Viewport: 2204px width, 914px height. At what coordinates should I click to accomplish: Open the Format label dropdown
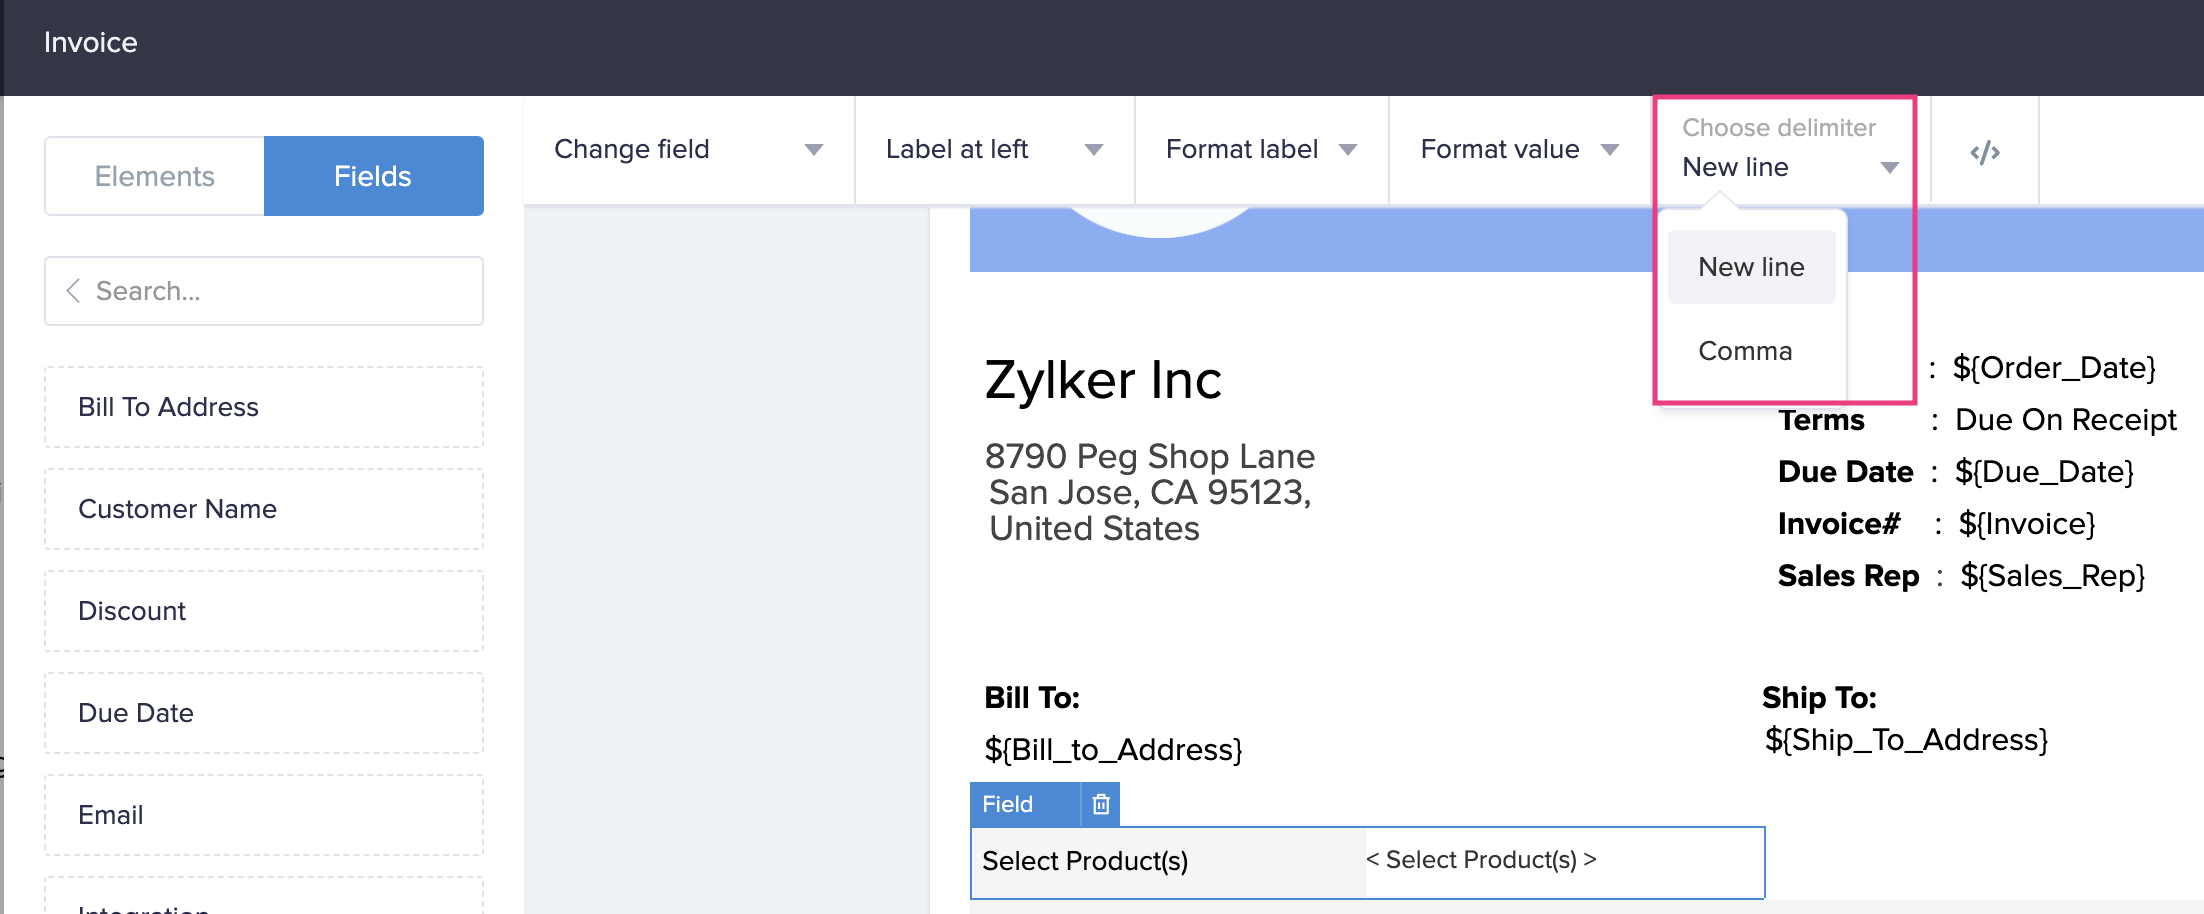coord(1261,150)
